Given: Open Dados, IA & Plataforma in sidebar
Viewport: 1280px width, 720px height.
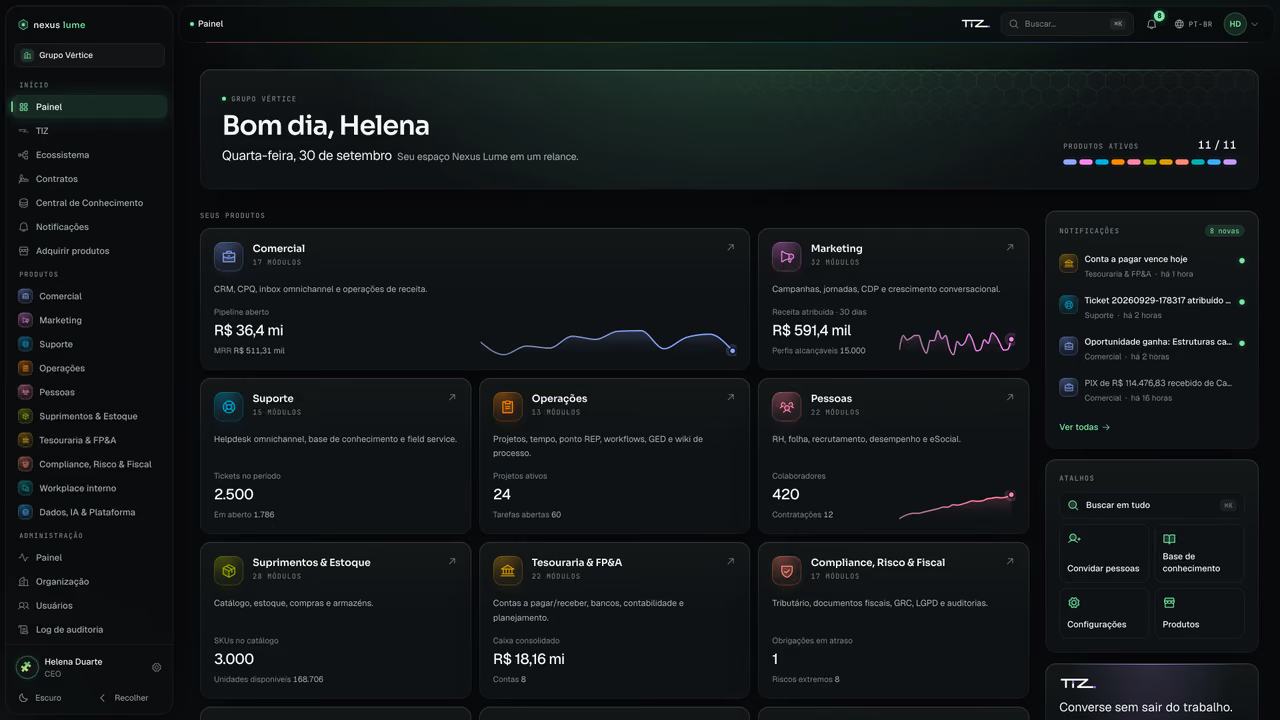Looking at the screenshot, I should (90, 512).
